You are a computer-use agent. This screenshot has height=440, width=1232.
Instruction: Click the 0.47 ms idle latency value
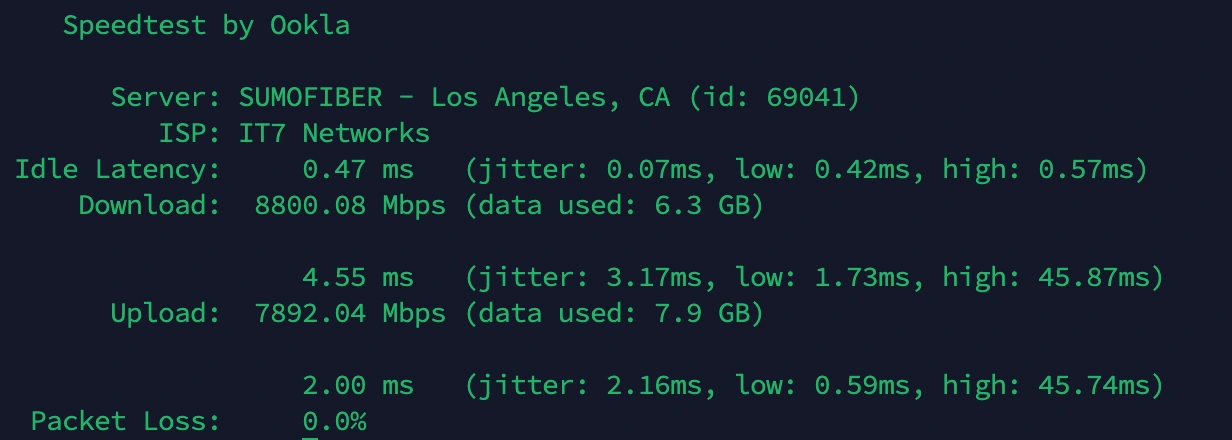click(x=357, y=170)
